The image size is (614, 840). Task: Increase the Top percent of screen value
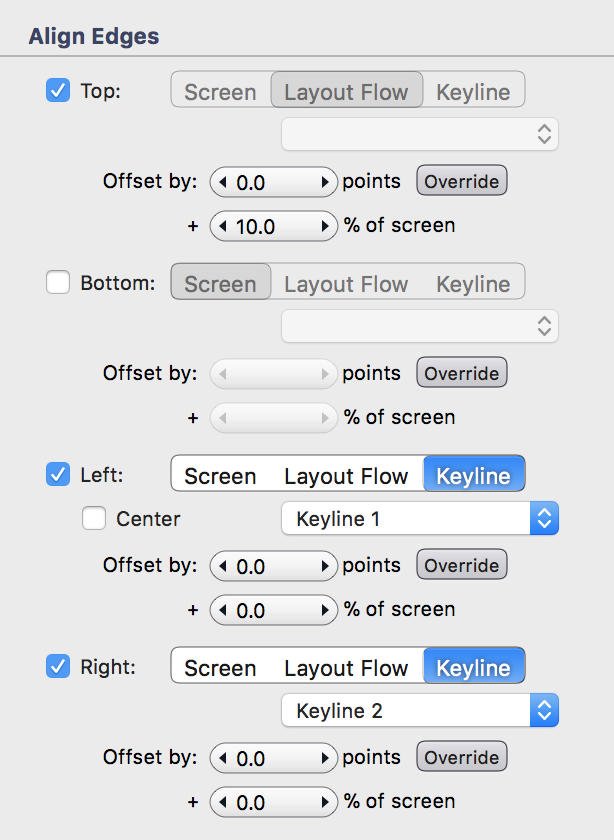[325, 227]
